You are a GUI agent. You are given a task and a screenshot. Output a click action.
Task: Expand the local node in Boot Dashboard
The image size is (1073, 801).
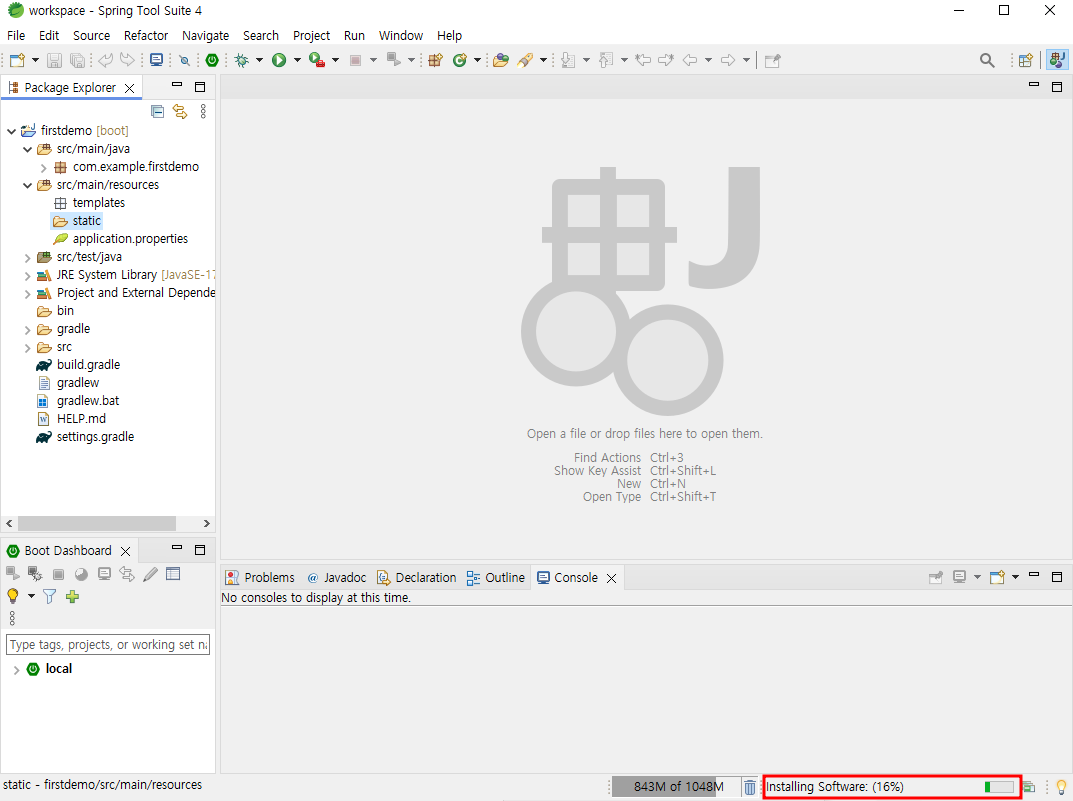[x=16, y=670]
